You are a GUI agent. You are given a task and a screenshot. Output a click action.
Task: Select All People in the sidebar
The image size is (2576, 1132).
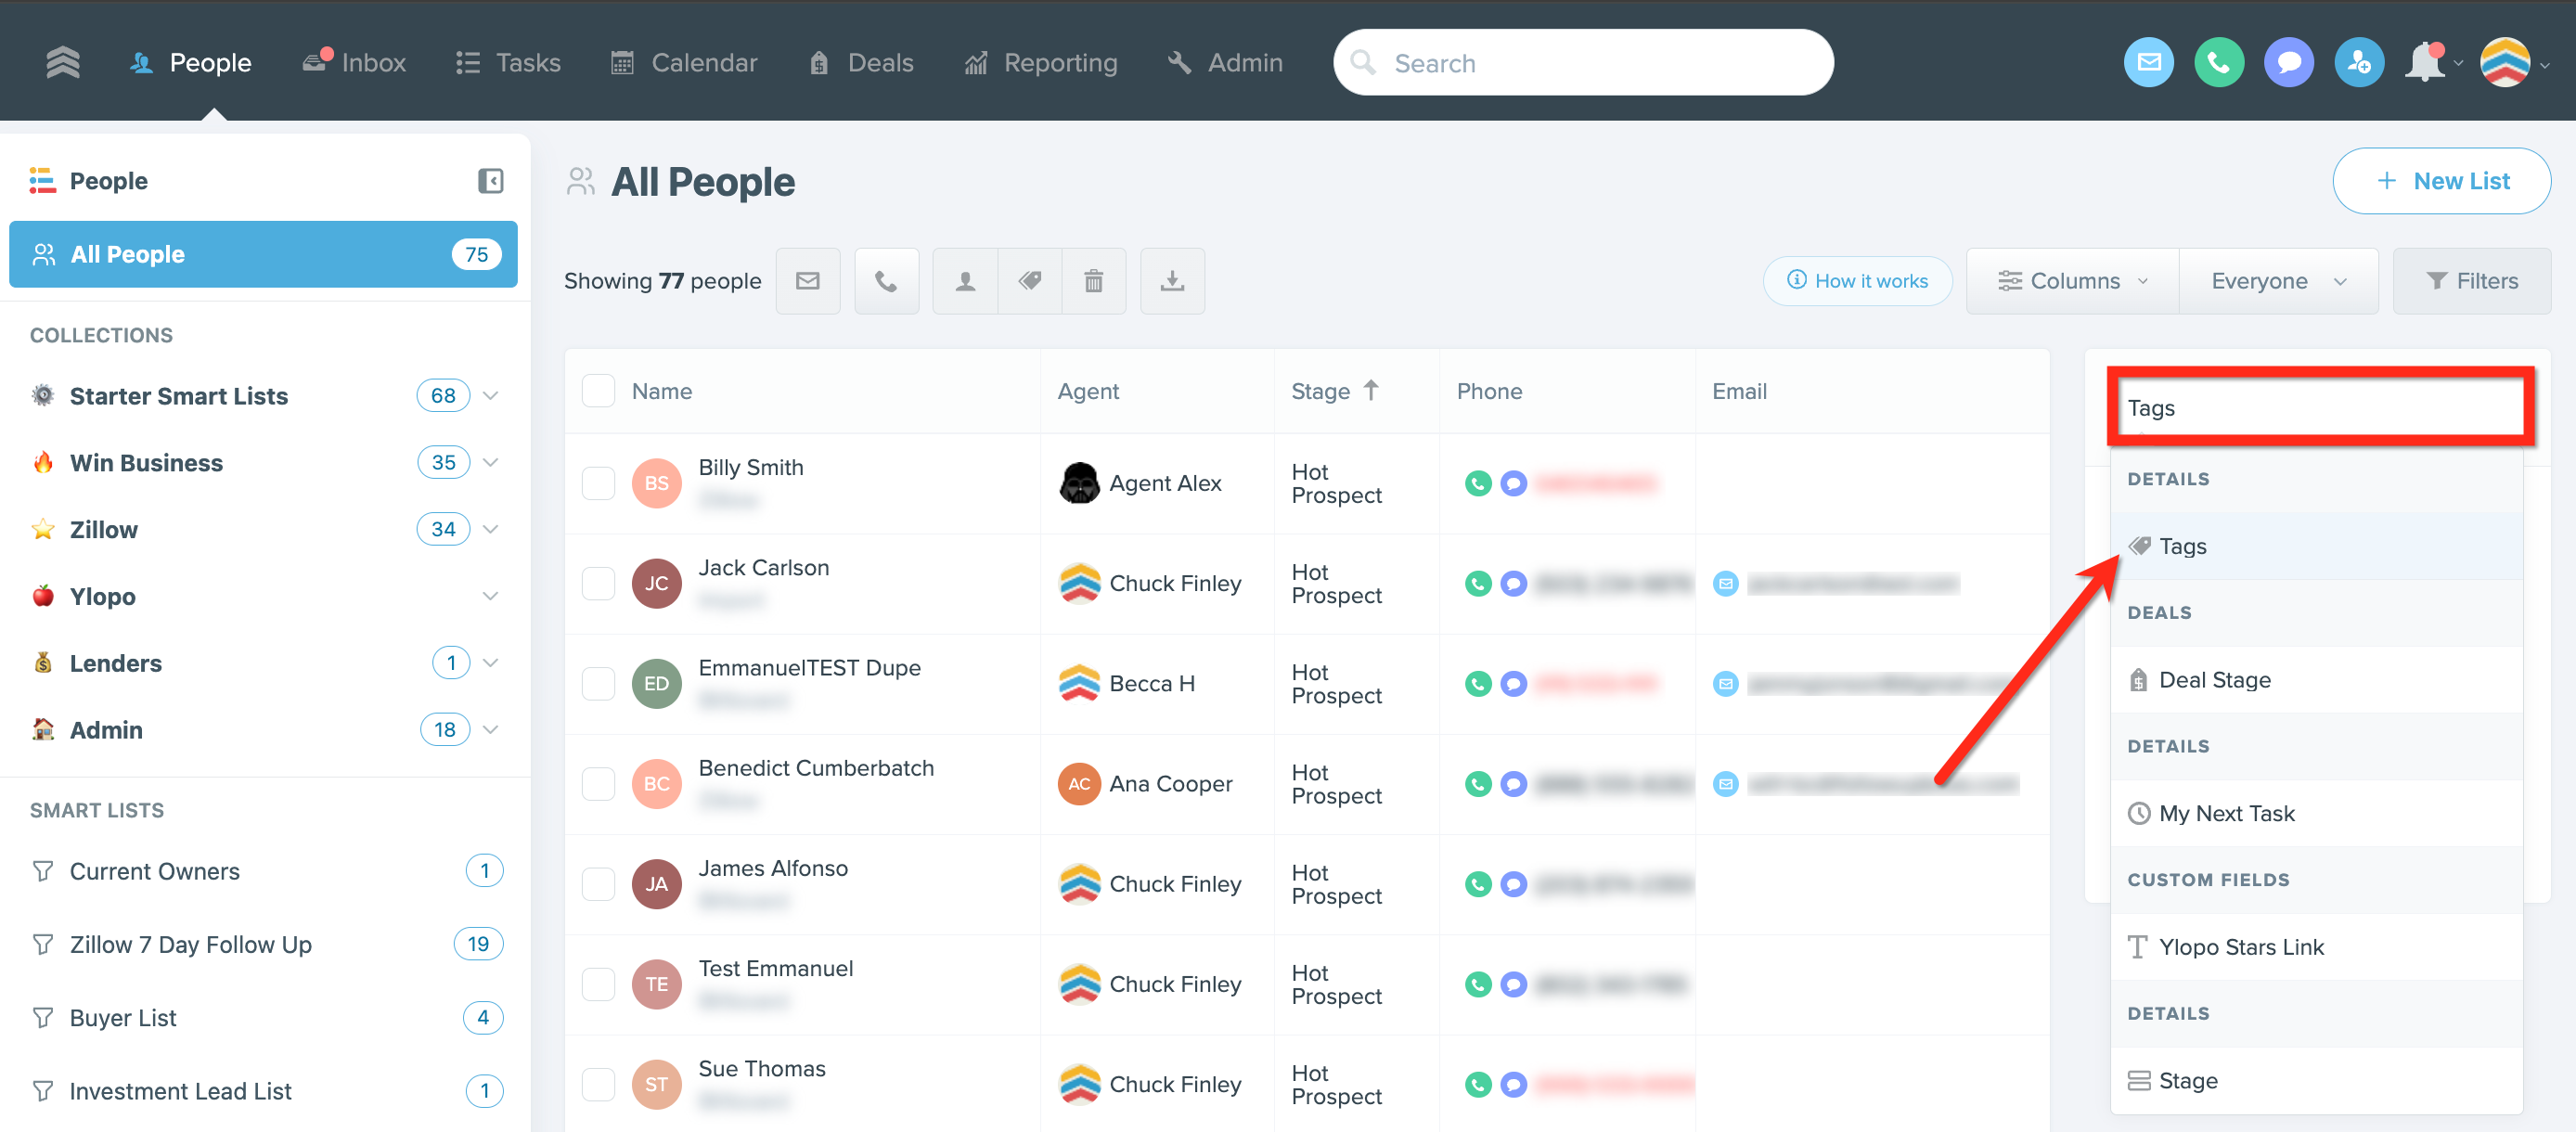[263, 254]
